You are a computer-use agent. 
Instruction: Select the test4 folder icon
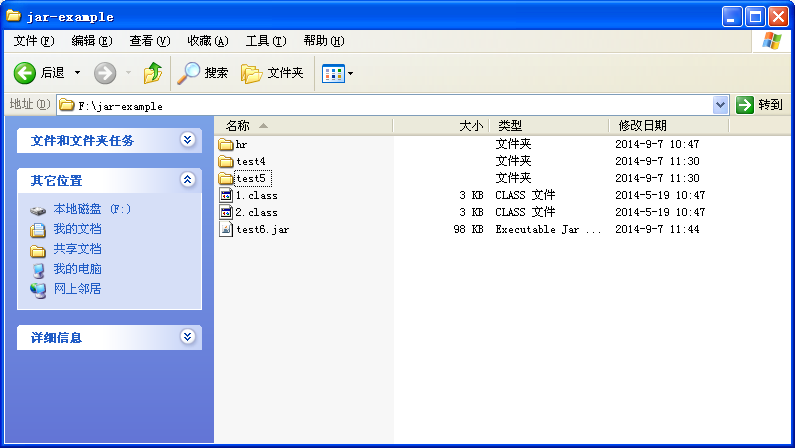pos(226,162)
